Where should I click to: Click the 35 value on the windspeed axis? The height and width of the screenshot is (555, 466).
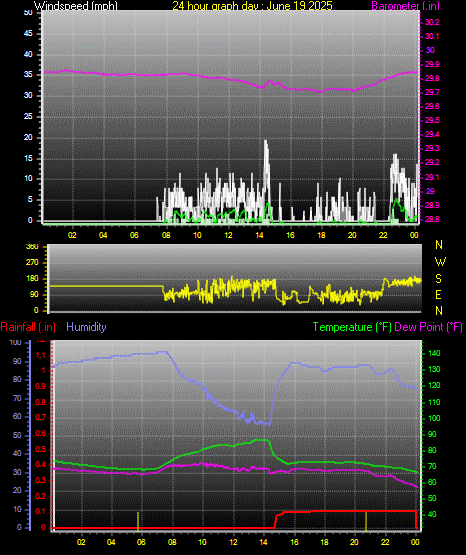click(x=28, y=75)
